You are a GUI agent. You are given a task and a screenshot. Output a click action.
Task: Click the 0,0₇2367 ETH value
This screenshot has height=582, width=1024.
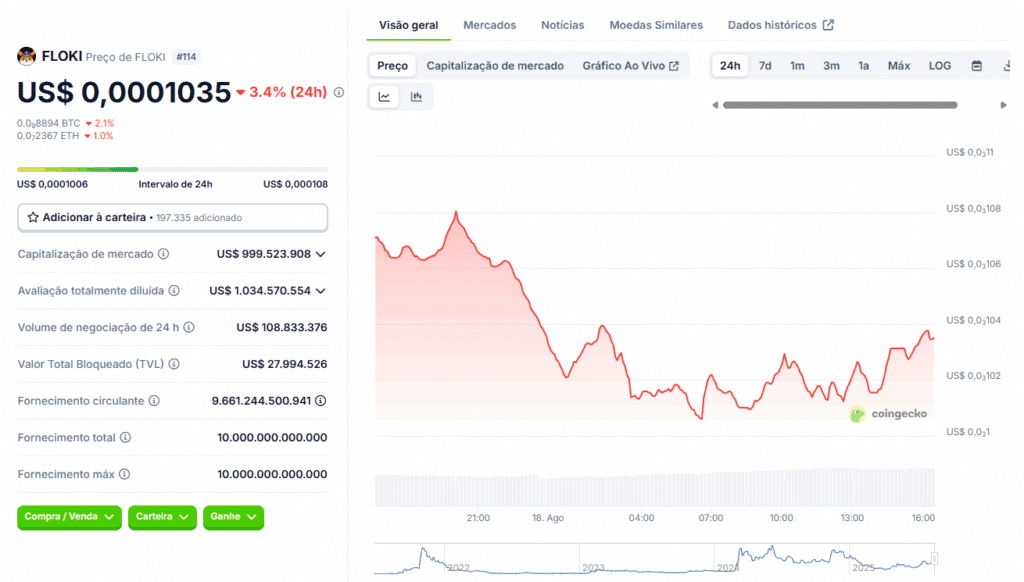[48, 136]
